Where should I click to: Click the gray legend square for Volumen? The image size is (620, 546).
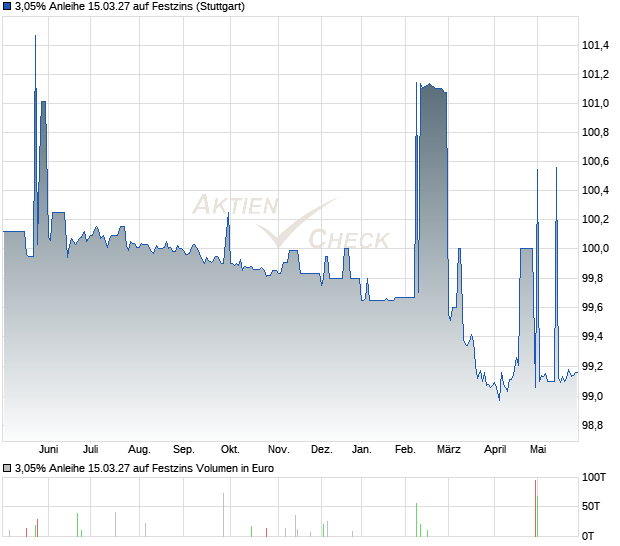pyautogui.click(x=7, y=469)
